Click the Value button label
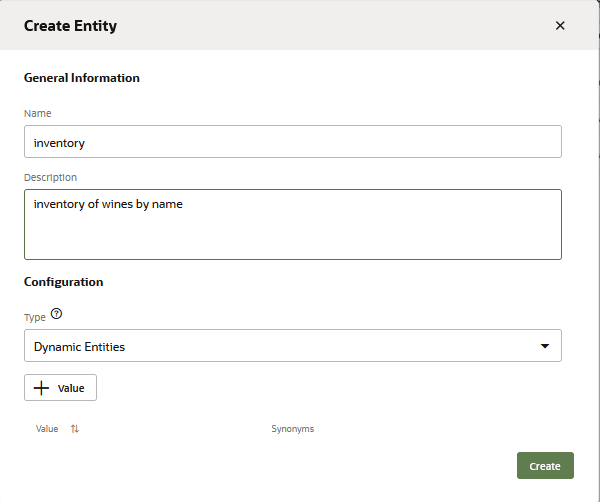This screenshot has height=502, width=600. [71, 388]
